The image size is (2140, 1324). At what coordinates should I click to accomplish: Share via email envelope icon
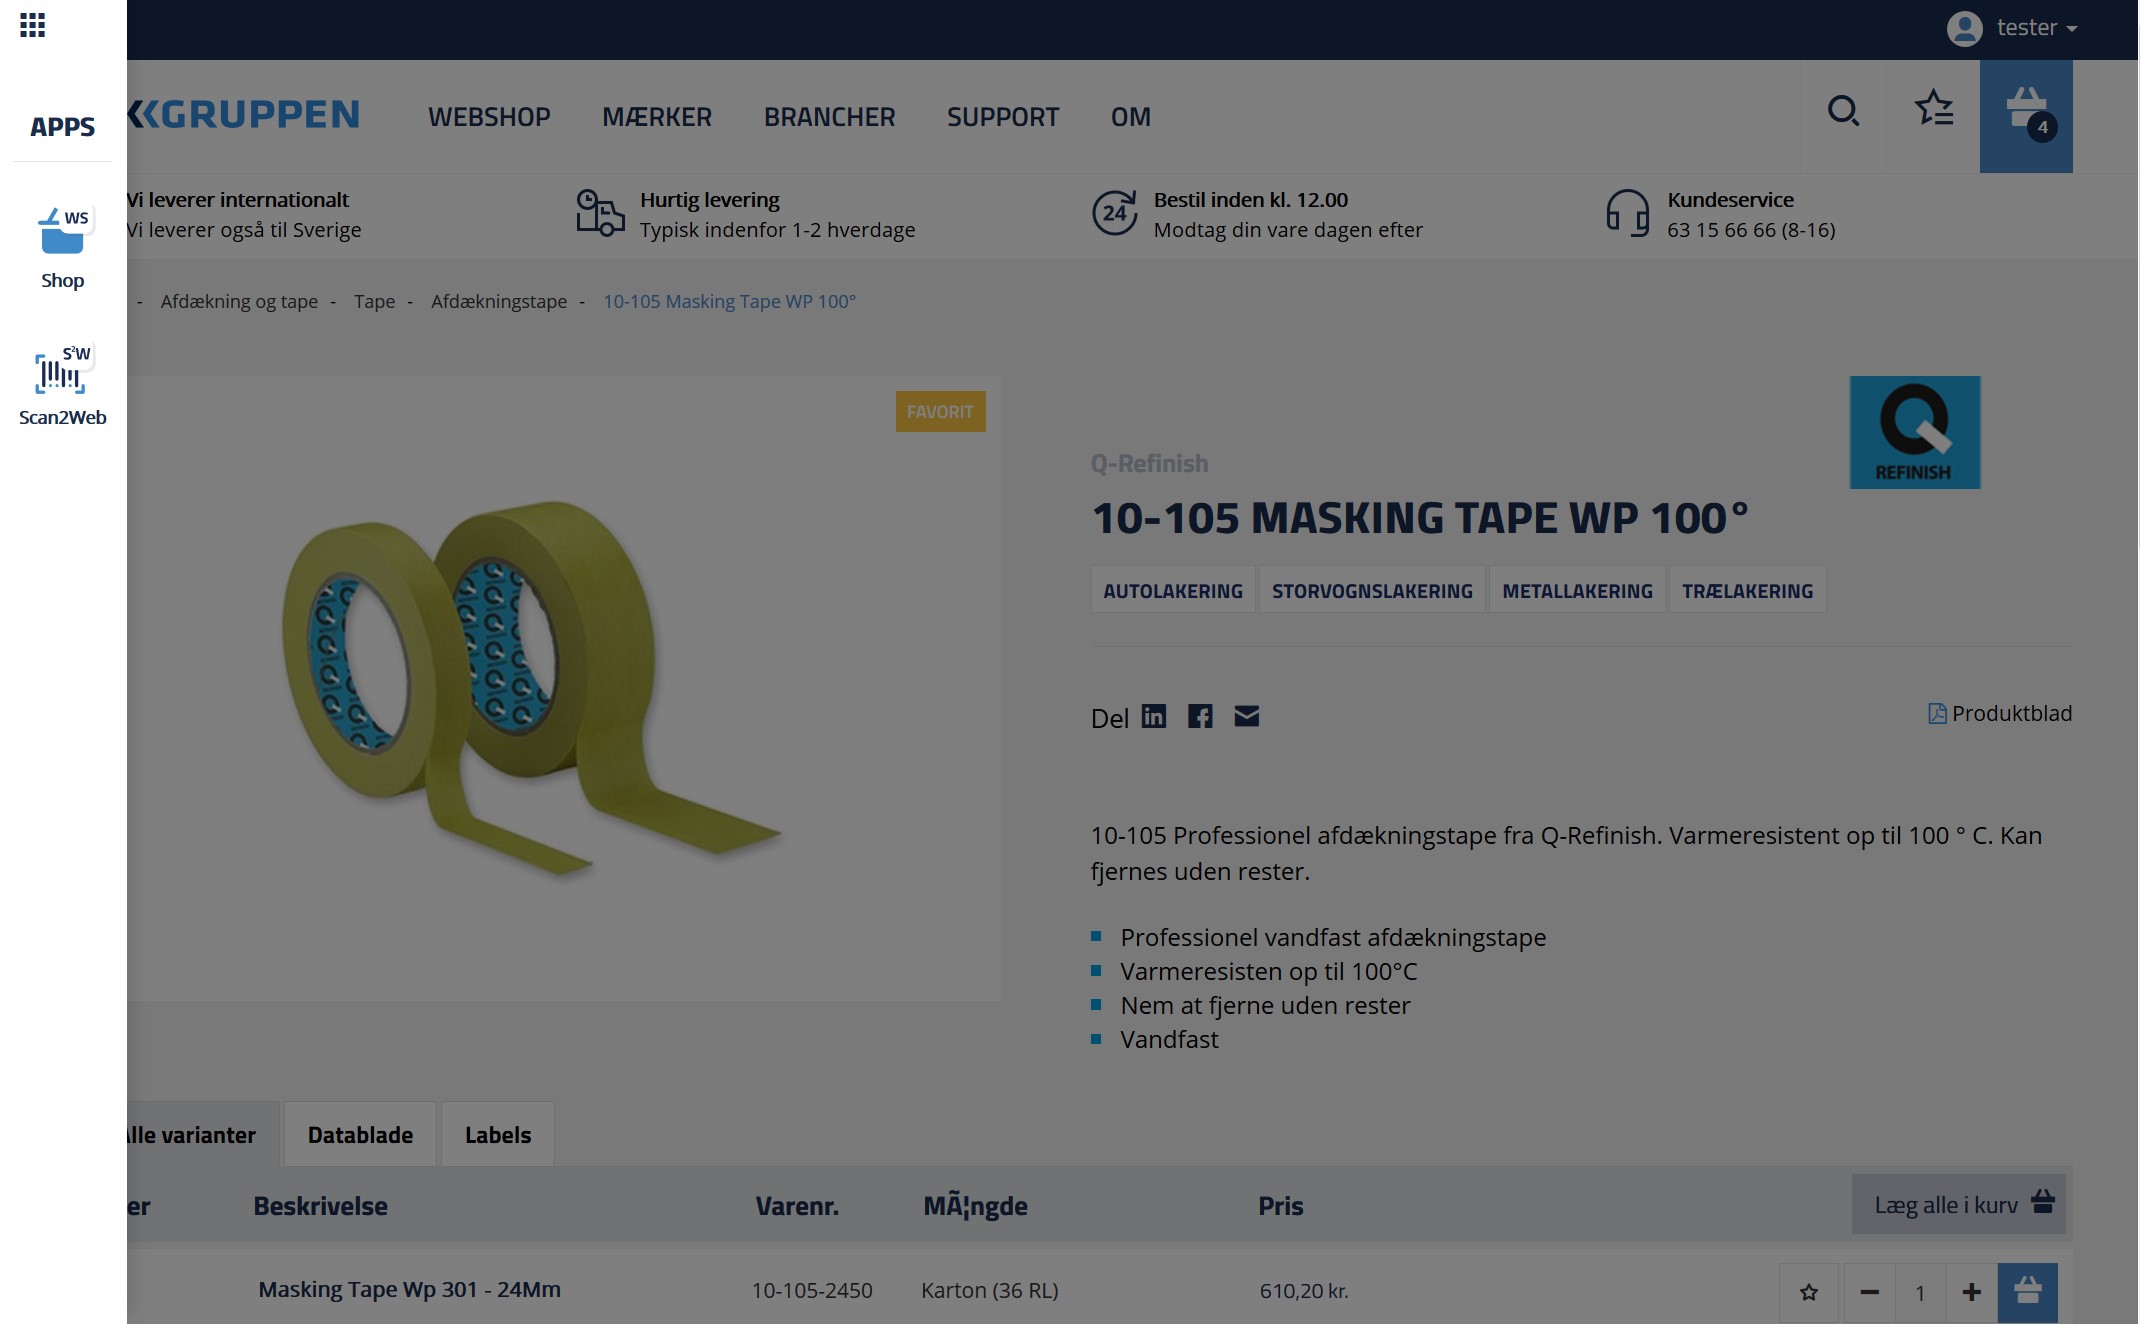coord(1246,716)
